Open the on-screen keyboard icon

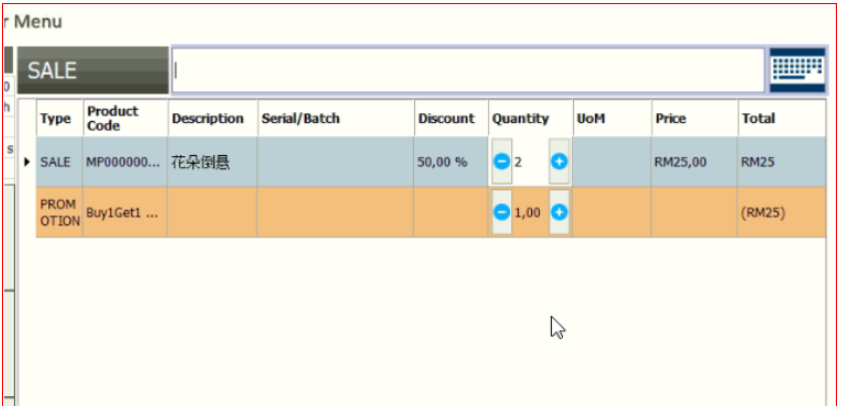(x=798, y=70)
